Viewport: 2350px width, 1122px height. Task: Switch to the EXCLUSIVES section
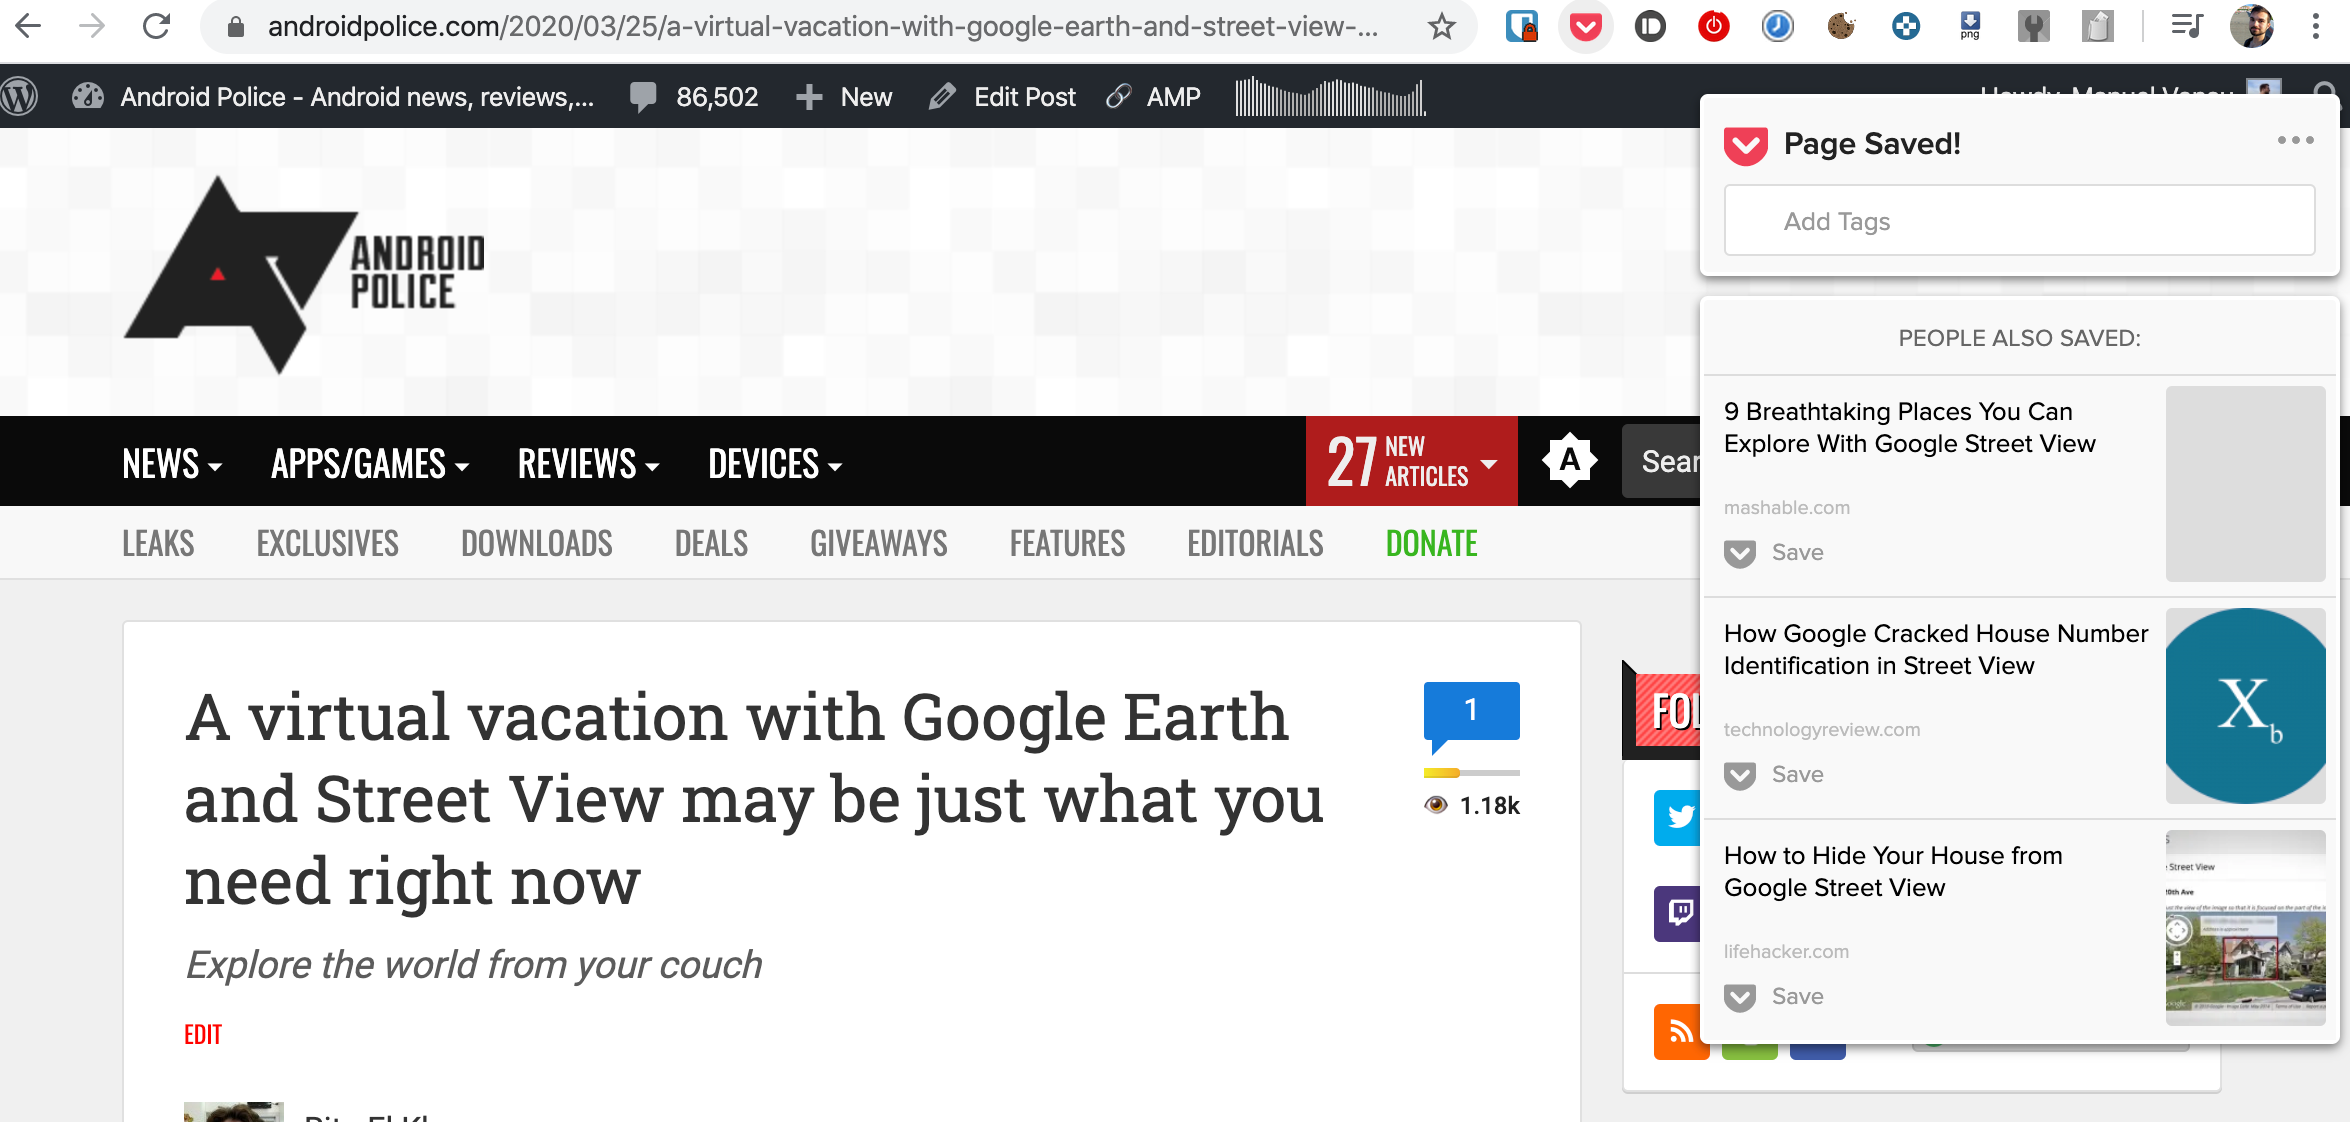[x=326, y=542]
